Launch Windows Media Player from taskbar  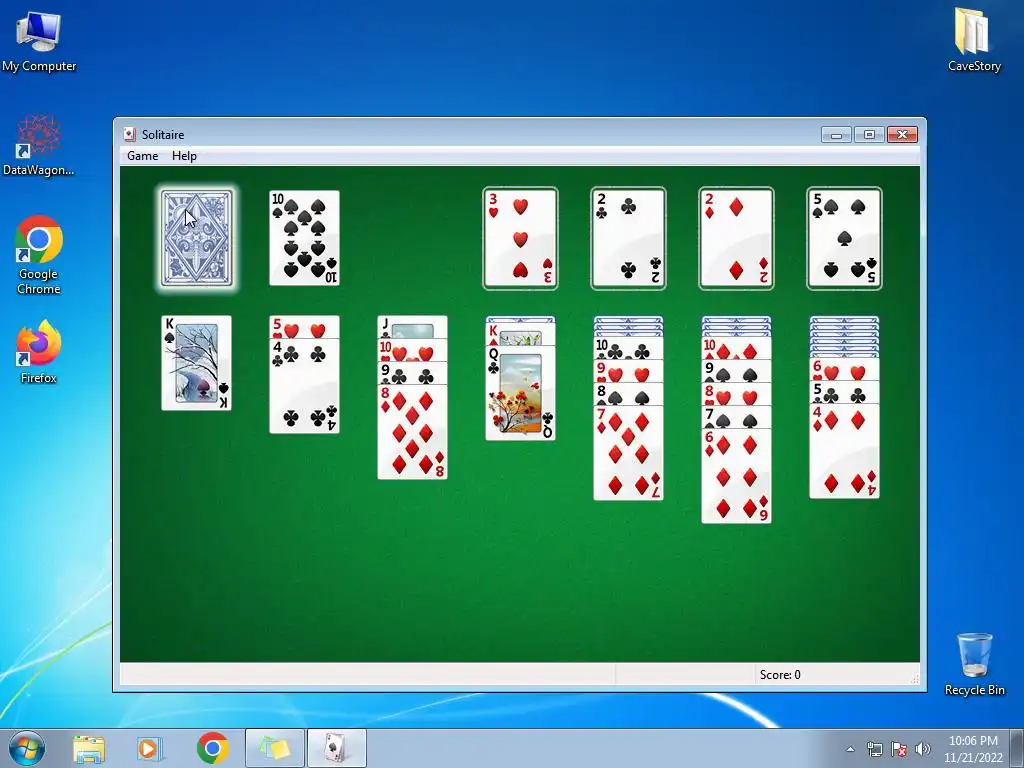point(150,748)
